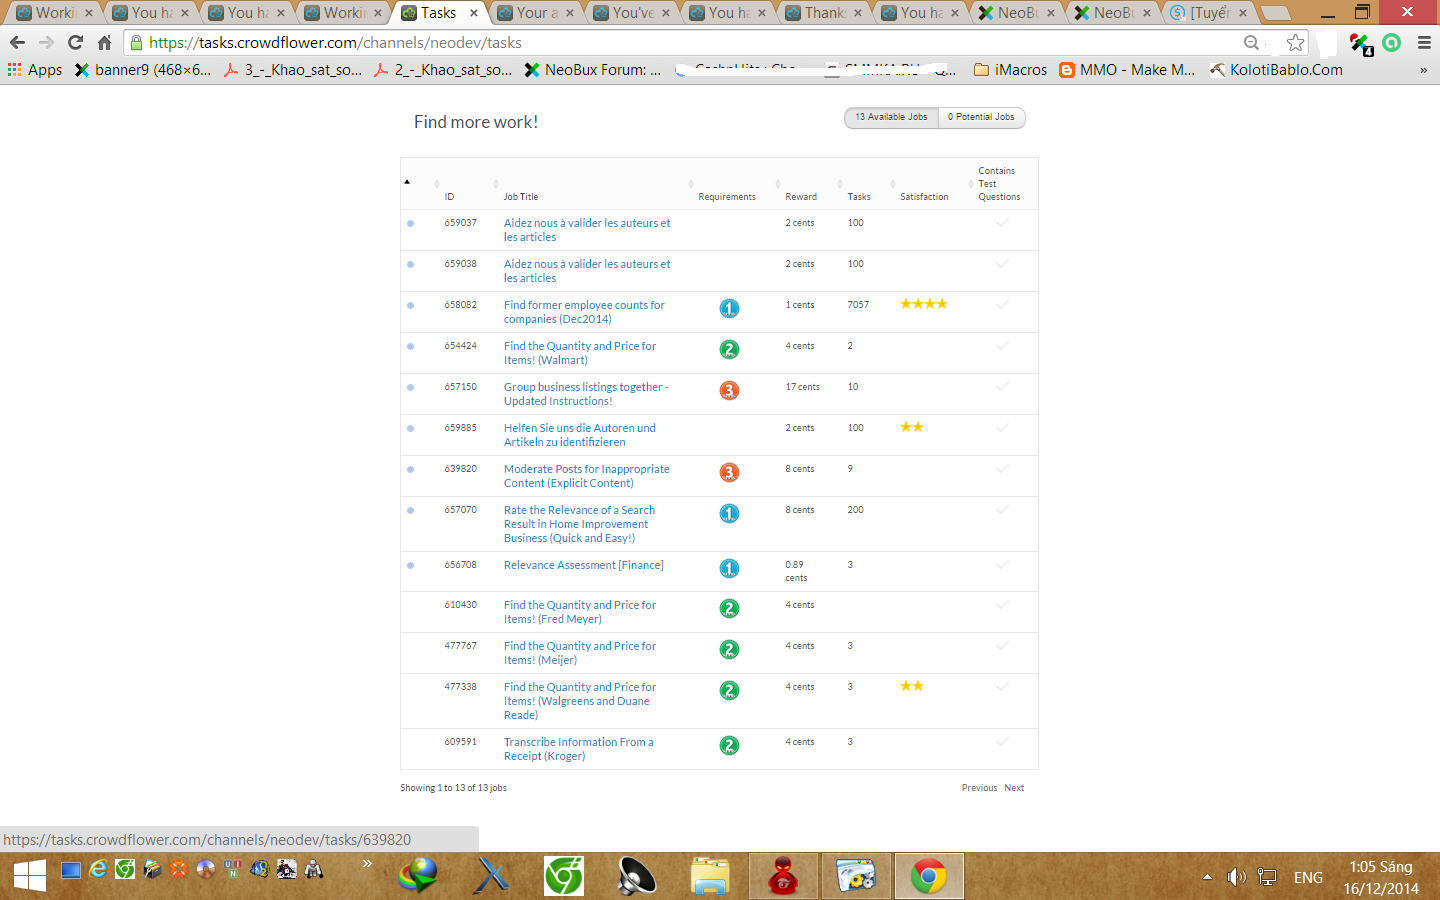The width and height of the screenshot is (1440, 900).
Task: Go back with the browser back arrow
Action: pyautogui.click(x=17, y=43)
